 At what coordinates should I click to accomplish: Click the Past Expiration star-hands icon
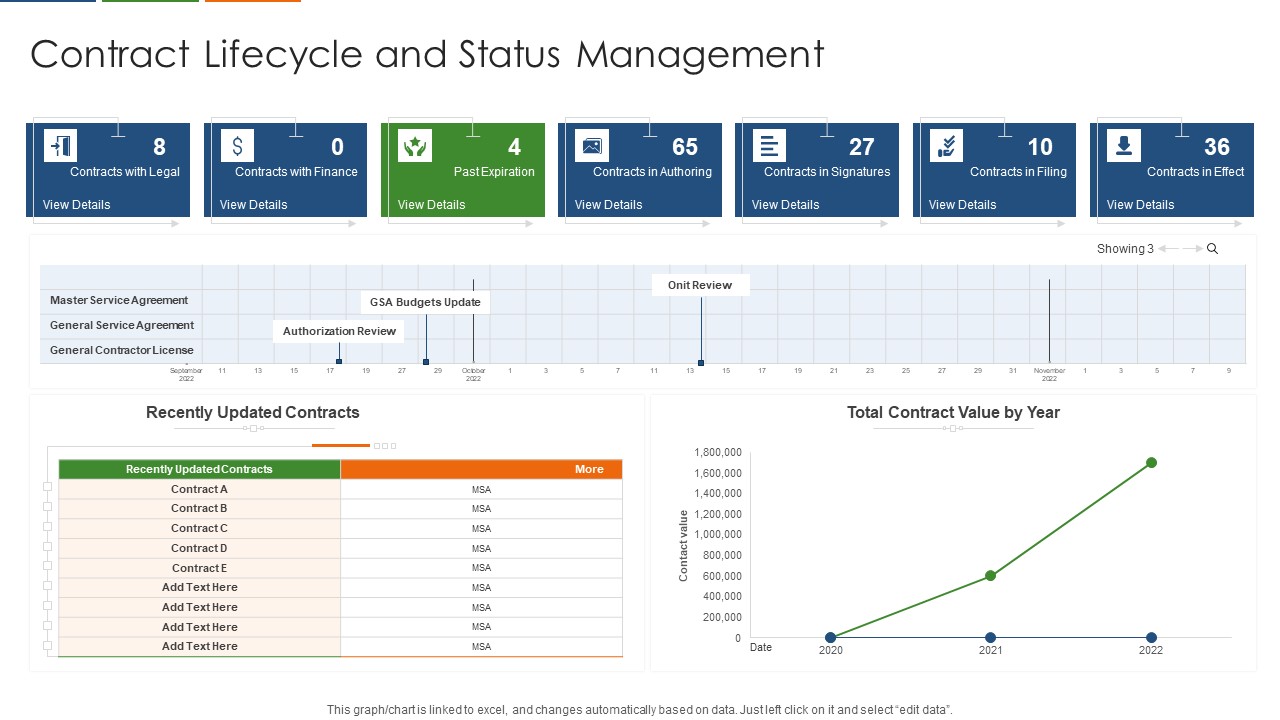[414, 146]
